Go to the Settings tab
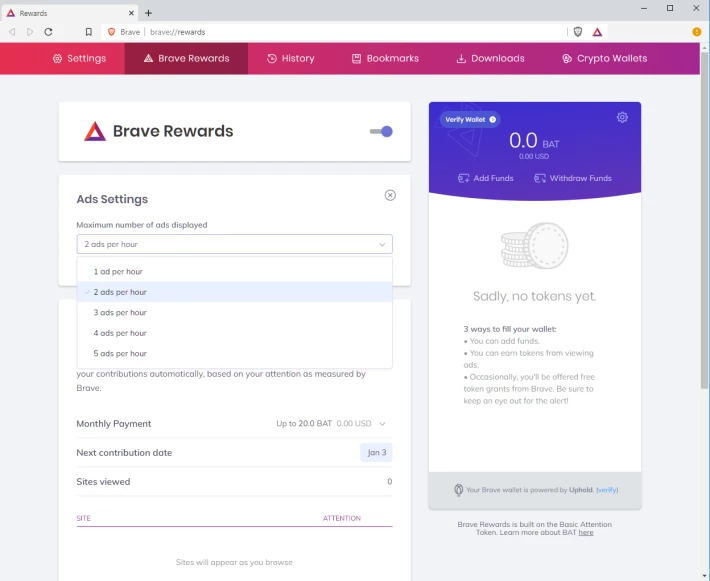The image size is (710, 581). [79, 58]
